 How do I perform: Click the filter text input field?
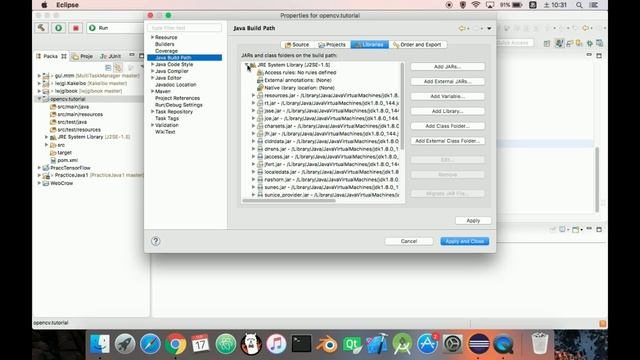[184, 28]
